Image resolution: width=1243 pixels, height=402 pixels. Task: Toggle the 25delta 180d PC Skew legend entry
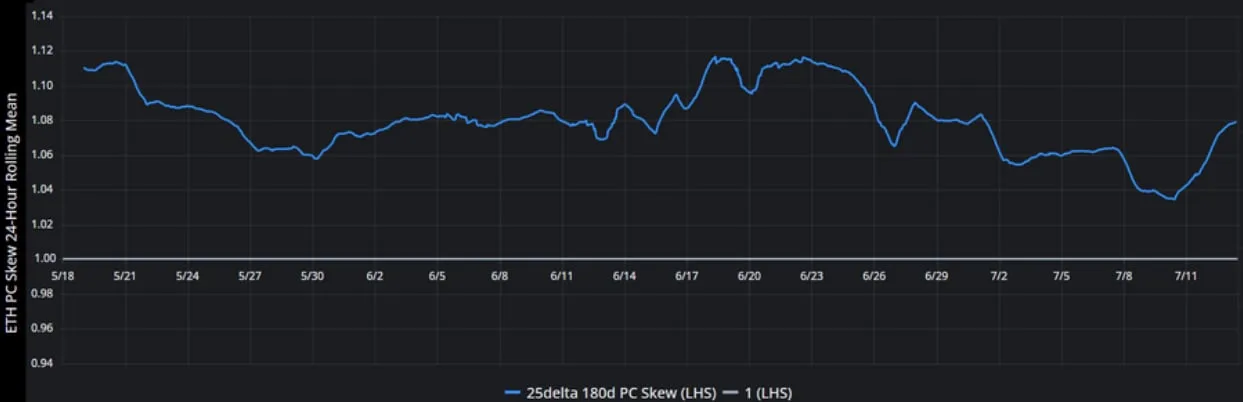(609, 393)
